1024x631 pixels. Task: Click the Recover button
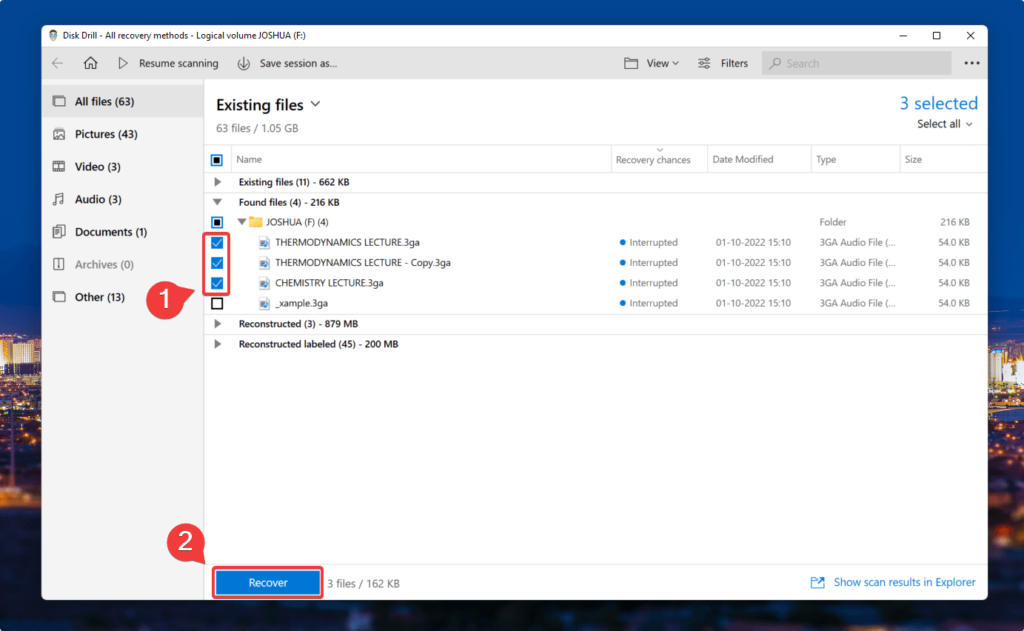[267, 582]
